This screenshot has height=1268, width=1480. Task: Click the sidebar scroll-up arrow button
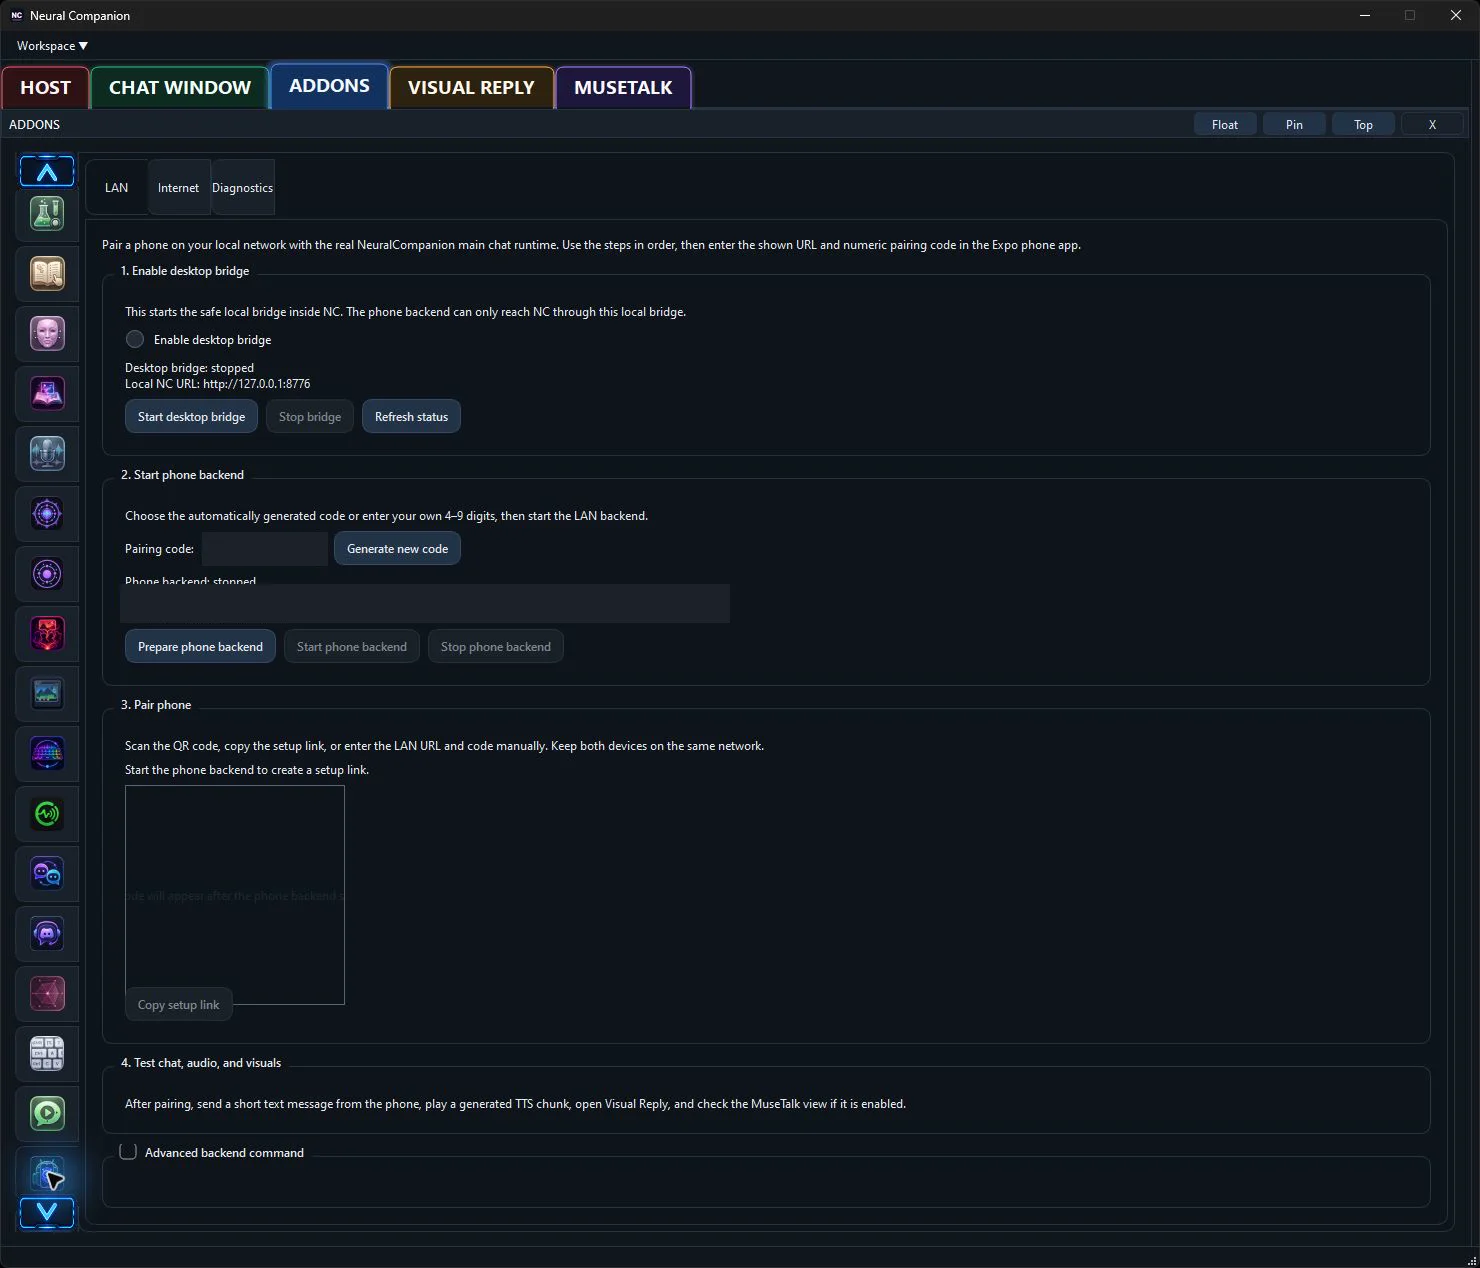tap(47, 172)
